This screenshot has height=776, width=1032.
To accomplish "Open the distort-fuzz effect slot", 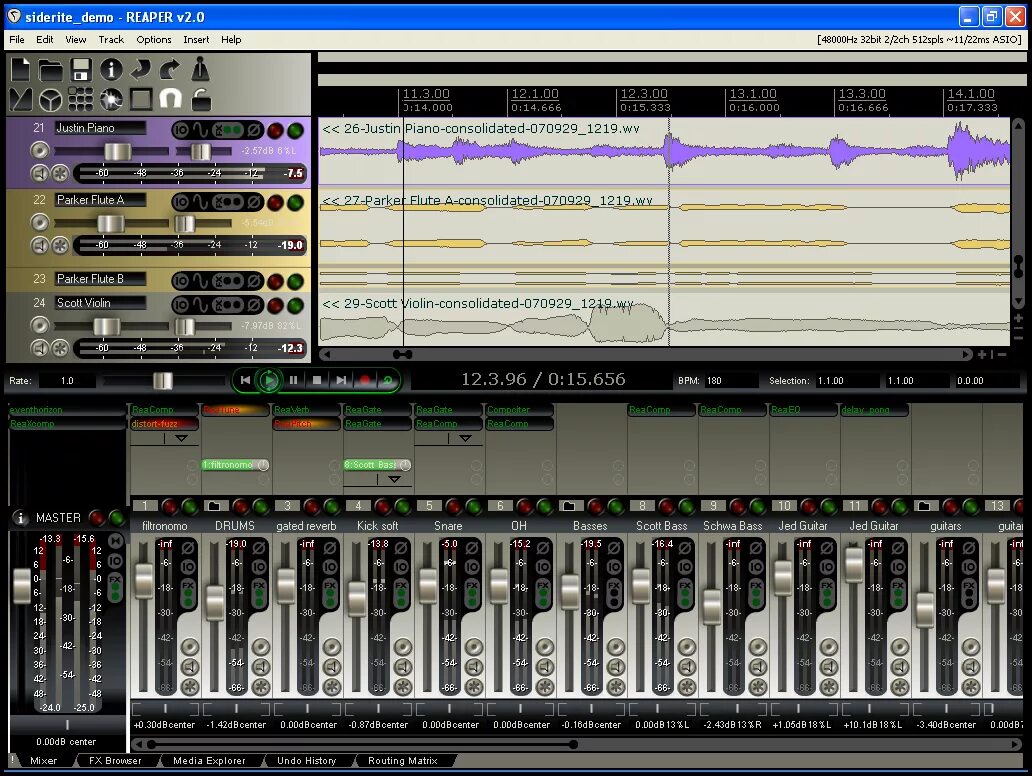I will 164,424.
